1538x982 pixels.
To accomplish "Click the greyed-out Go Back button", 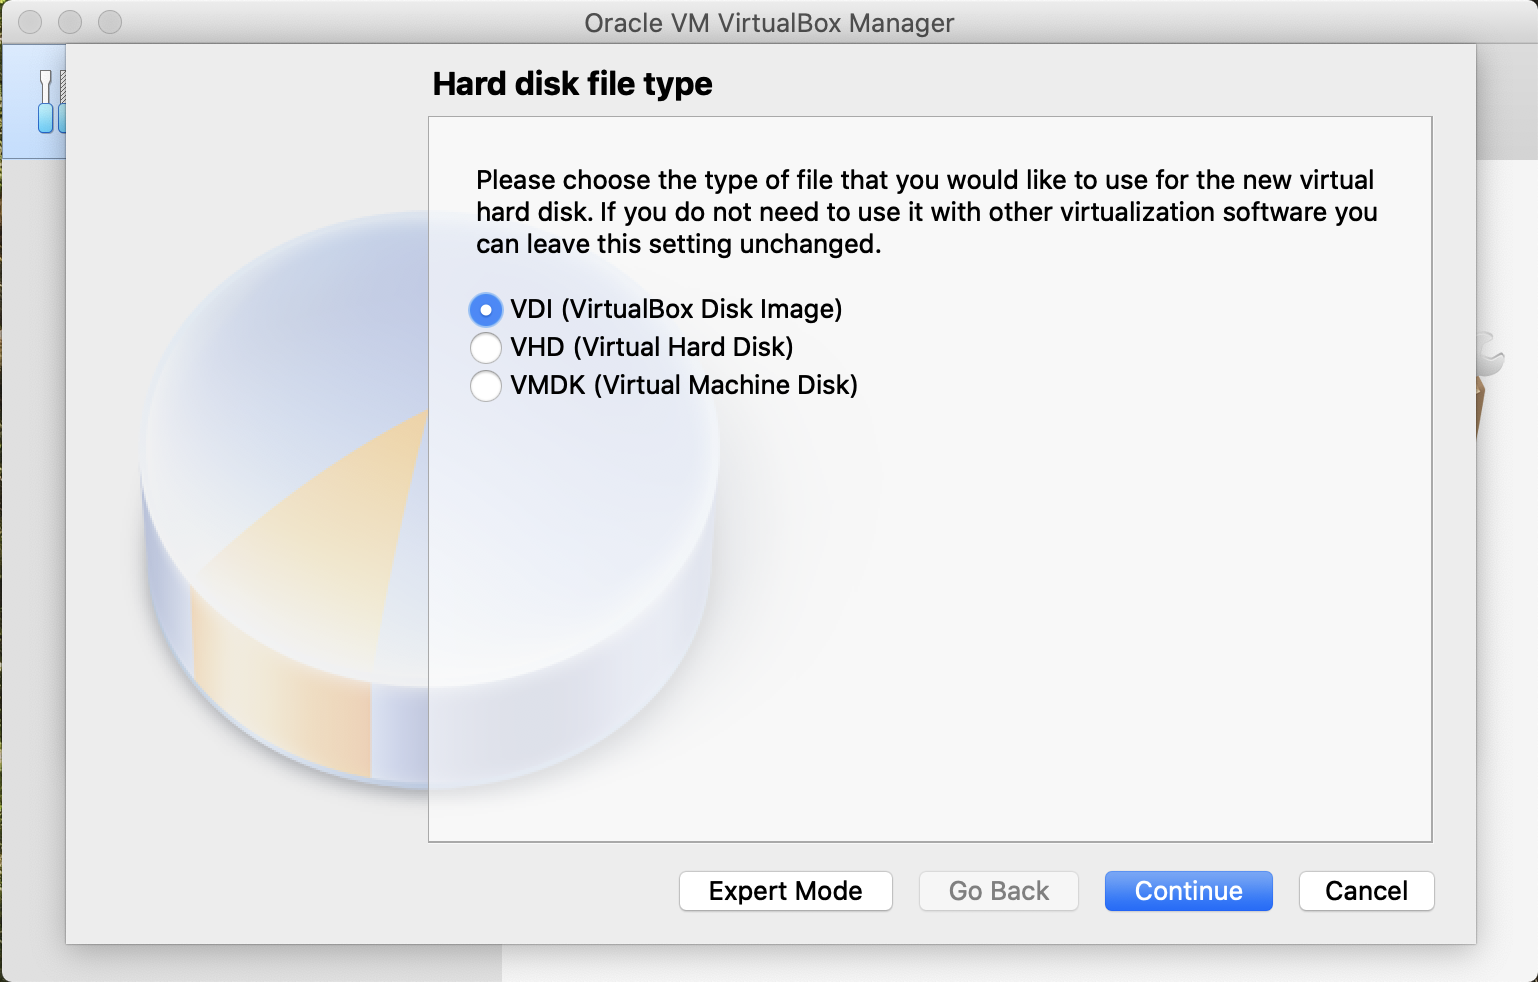I will 998,891.
